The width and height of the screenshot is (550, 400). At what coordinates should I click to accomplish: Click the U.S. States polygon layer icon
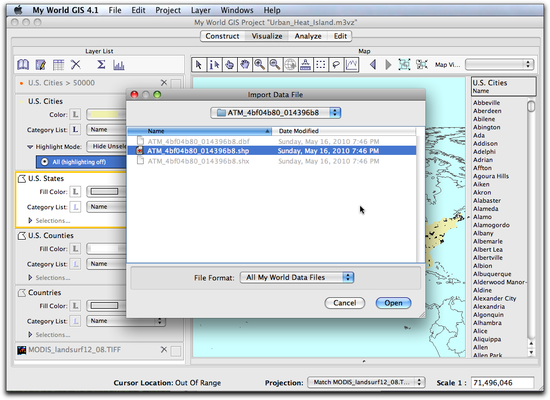click(22, 179)
